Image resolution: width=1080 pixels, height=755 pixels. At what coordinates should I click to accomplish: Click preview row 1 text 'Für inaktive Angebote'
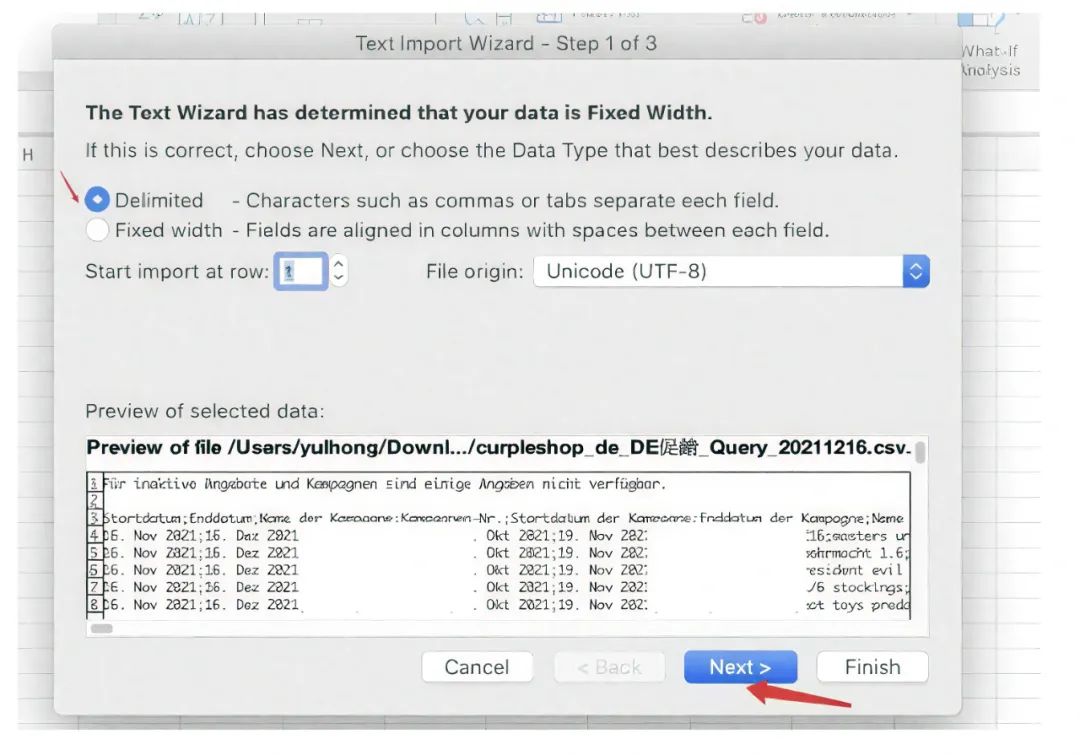coord(185,484)
